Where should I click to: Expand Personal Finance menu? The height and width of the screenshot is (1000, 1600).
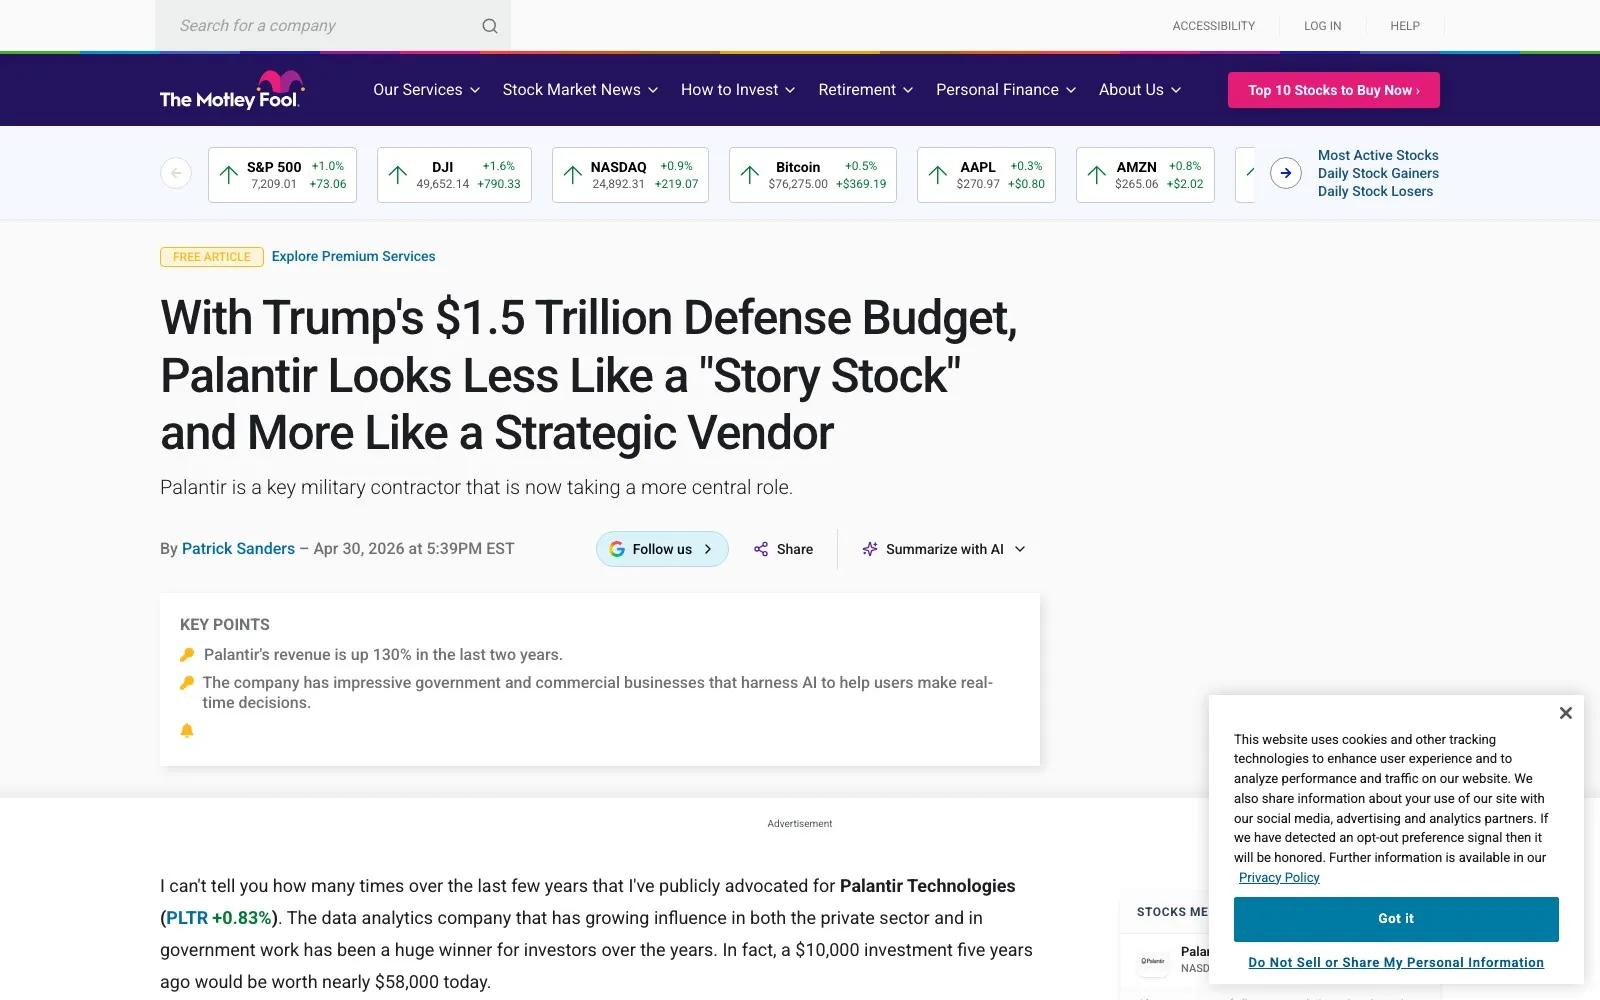[x=1006, y=90]
